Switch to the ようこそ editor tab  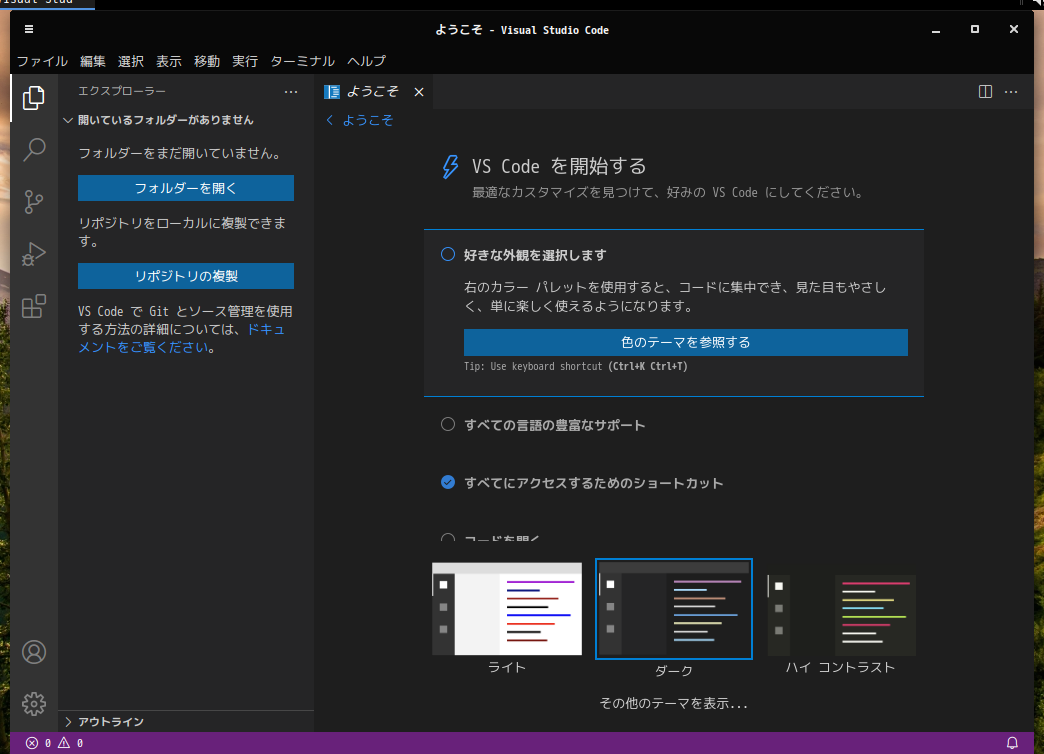373,92
